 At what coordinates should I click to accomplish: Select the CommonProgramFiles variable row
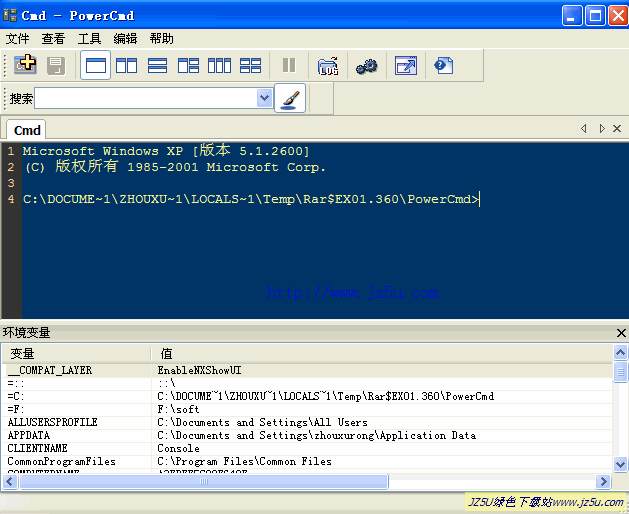(x=307, y=461)
